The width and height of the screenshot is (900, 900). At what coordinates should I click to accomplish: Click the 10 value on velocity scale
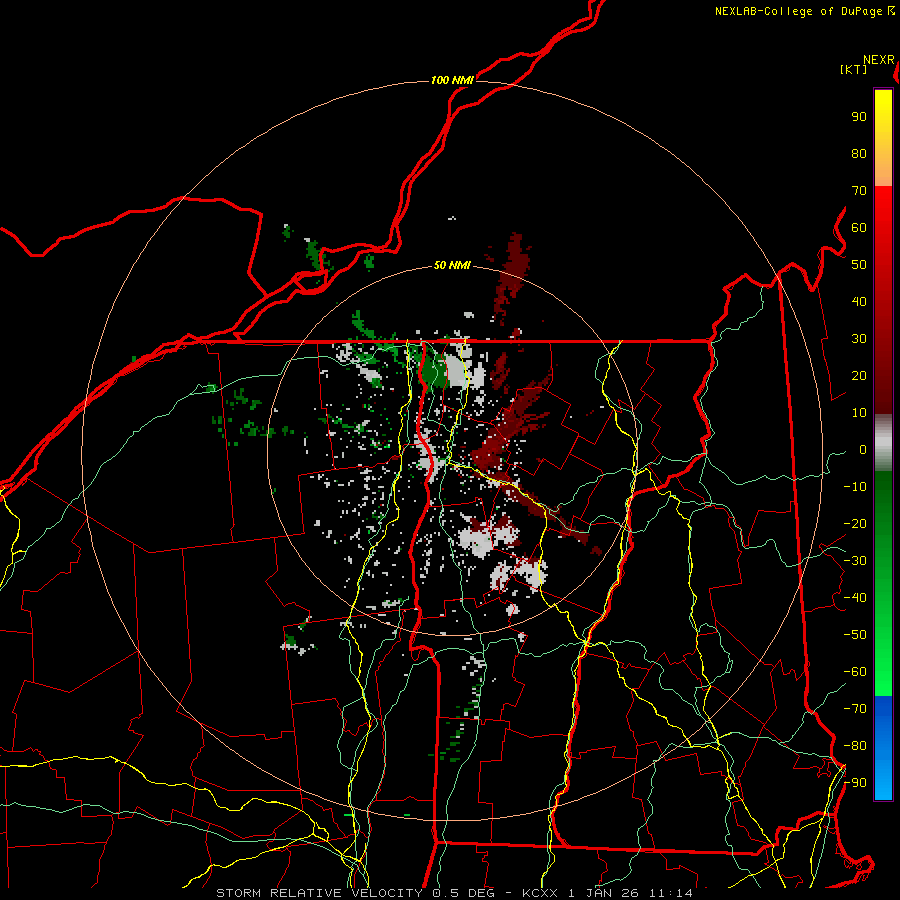coord(859,413)
